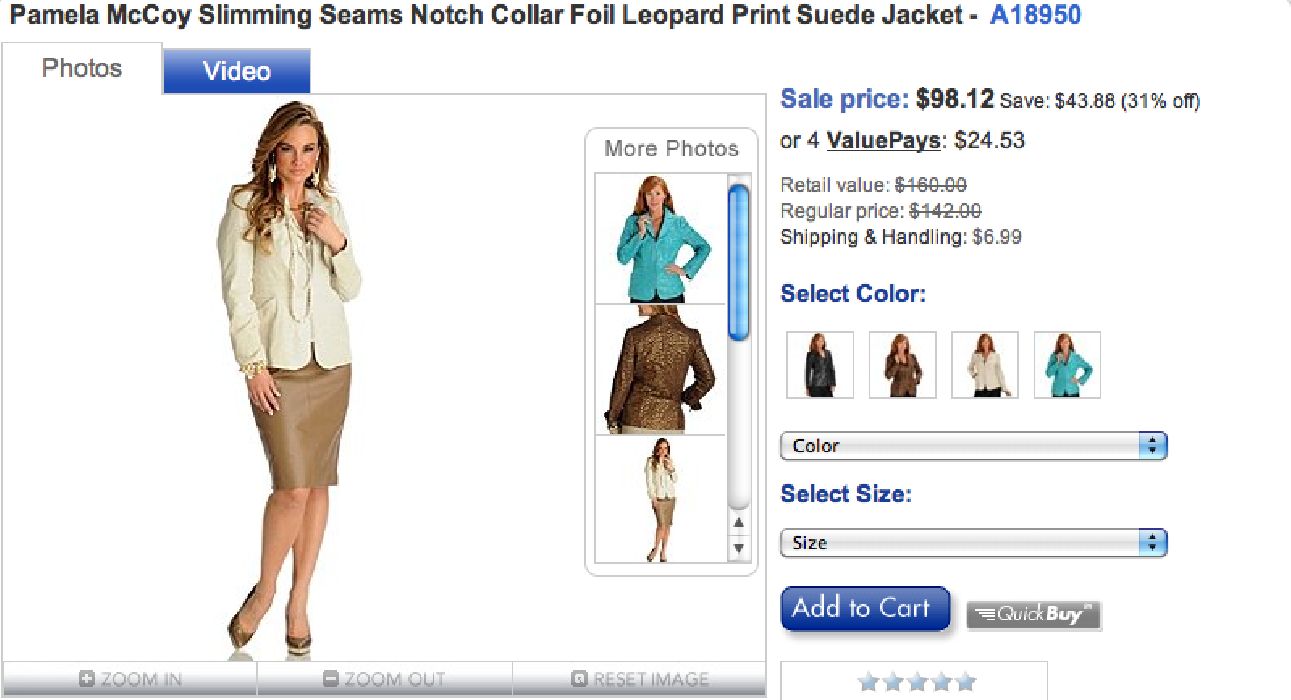Choose the brown leopard jacket swatch
The width and height of the screenshot is (1291, 700).
pos(902,365)
